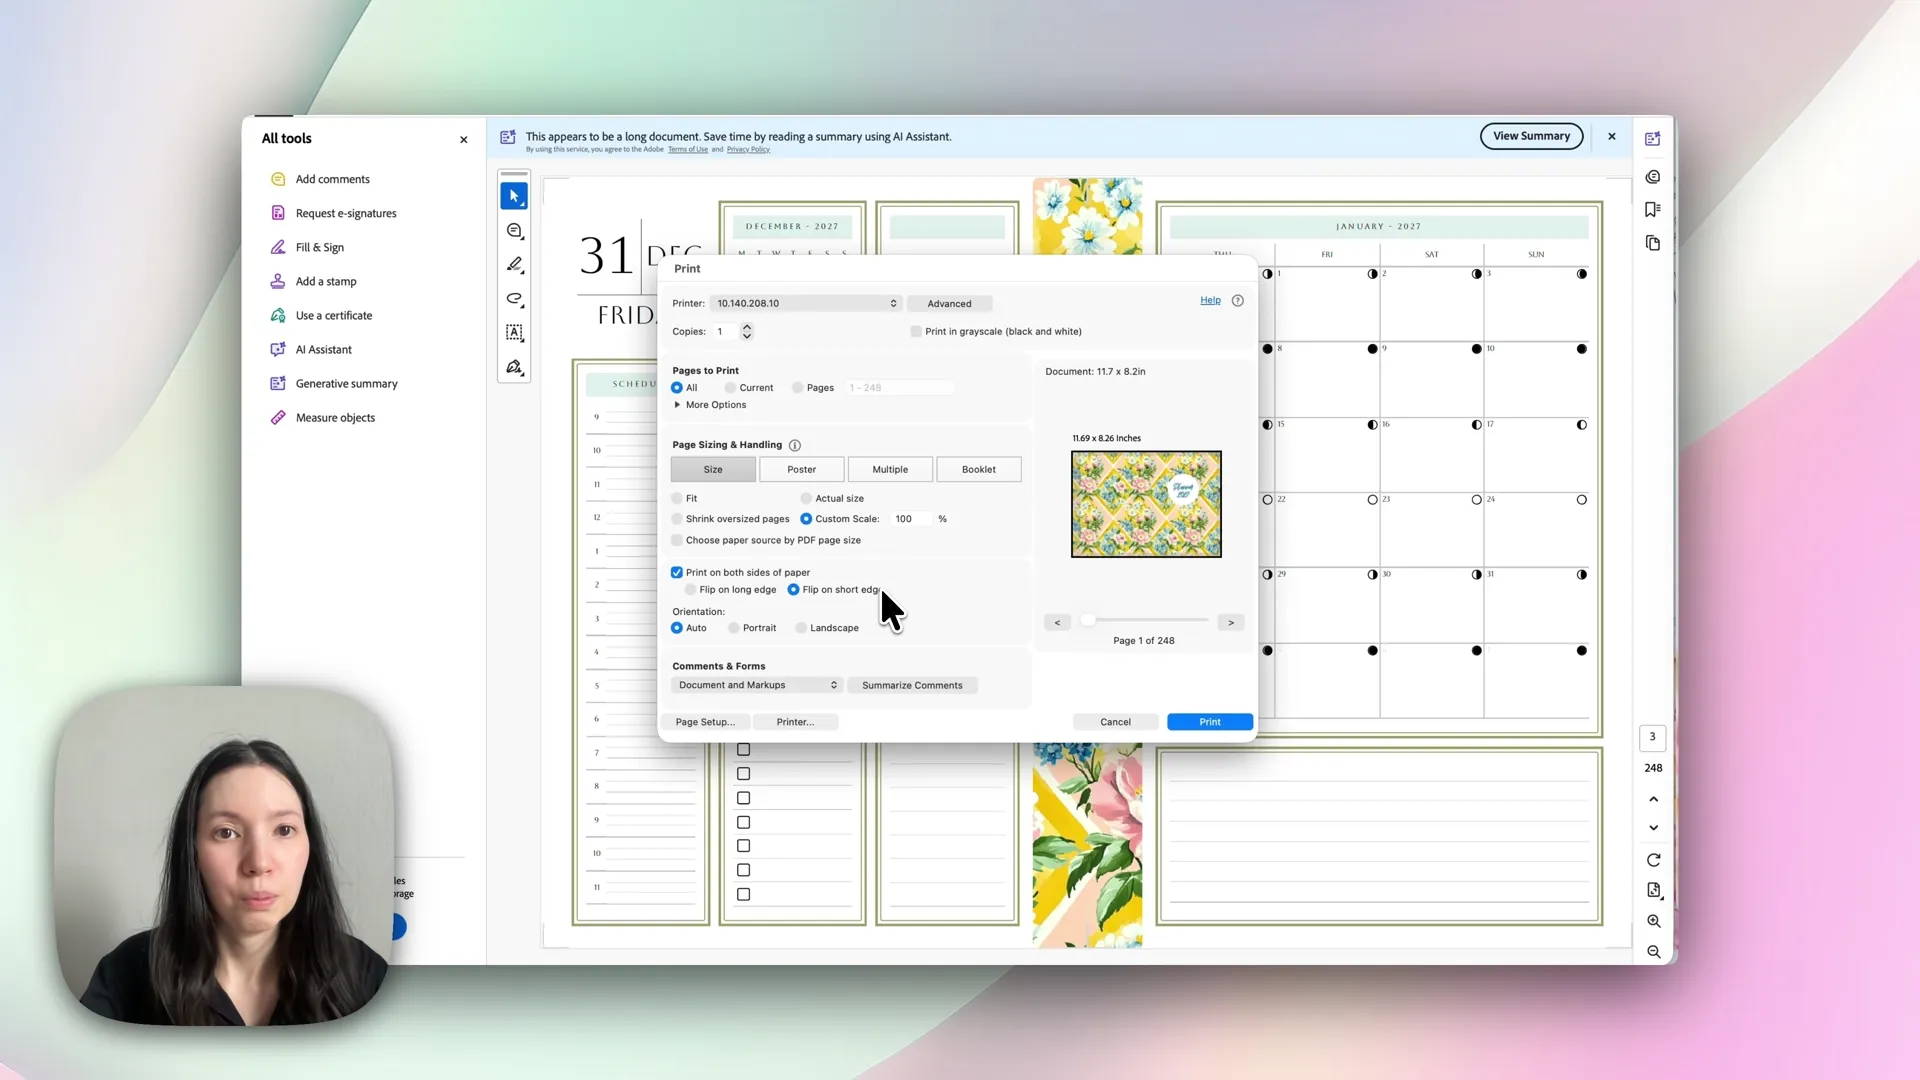Select the Pages range radio button

pyautogui.click(x=798, y=388)
